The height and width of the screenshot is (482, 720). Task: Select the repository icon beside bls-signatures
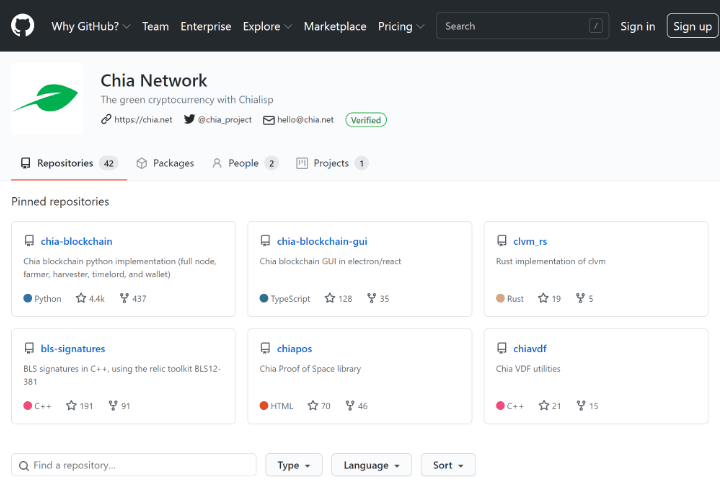click(x=29, y=348)
